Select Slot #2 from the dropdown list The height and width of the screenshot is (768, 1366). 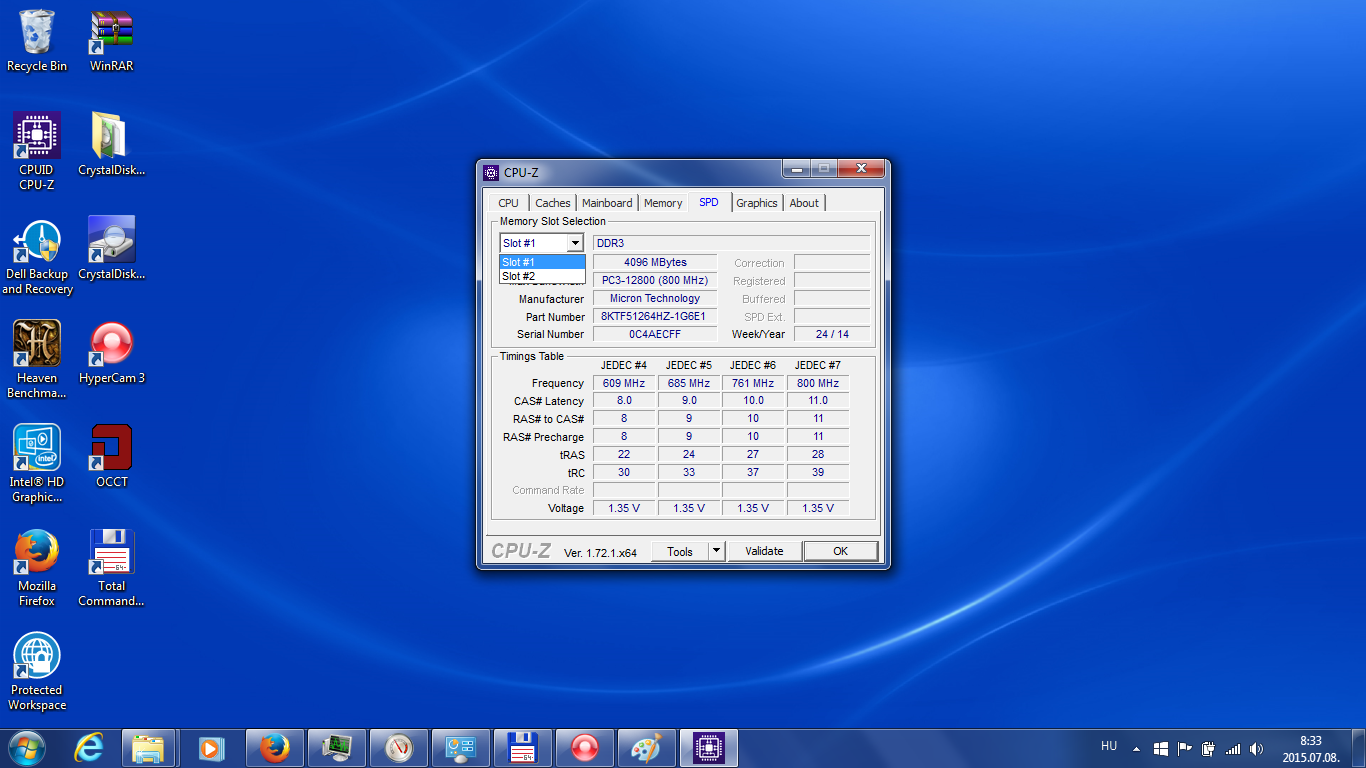[541, 276]
